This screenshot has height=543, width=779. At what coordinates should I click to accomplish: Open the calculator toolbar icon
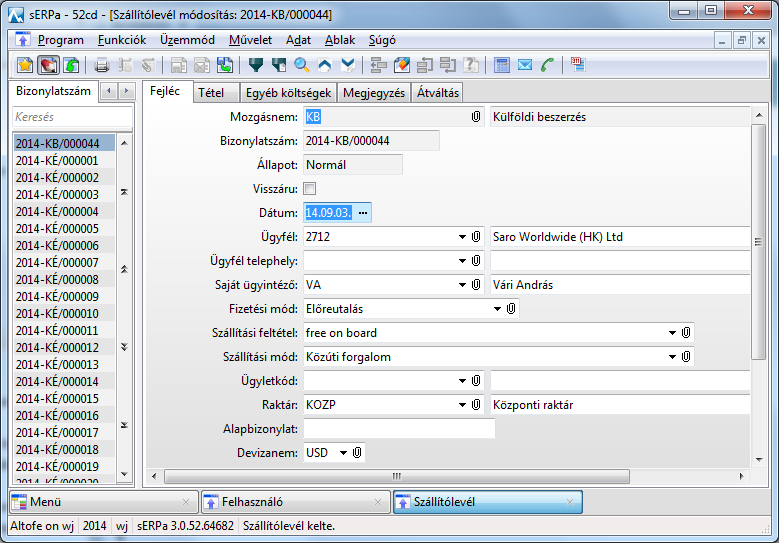502,65
